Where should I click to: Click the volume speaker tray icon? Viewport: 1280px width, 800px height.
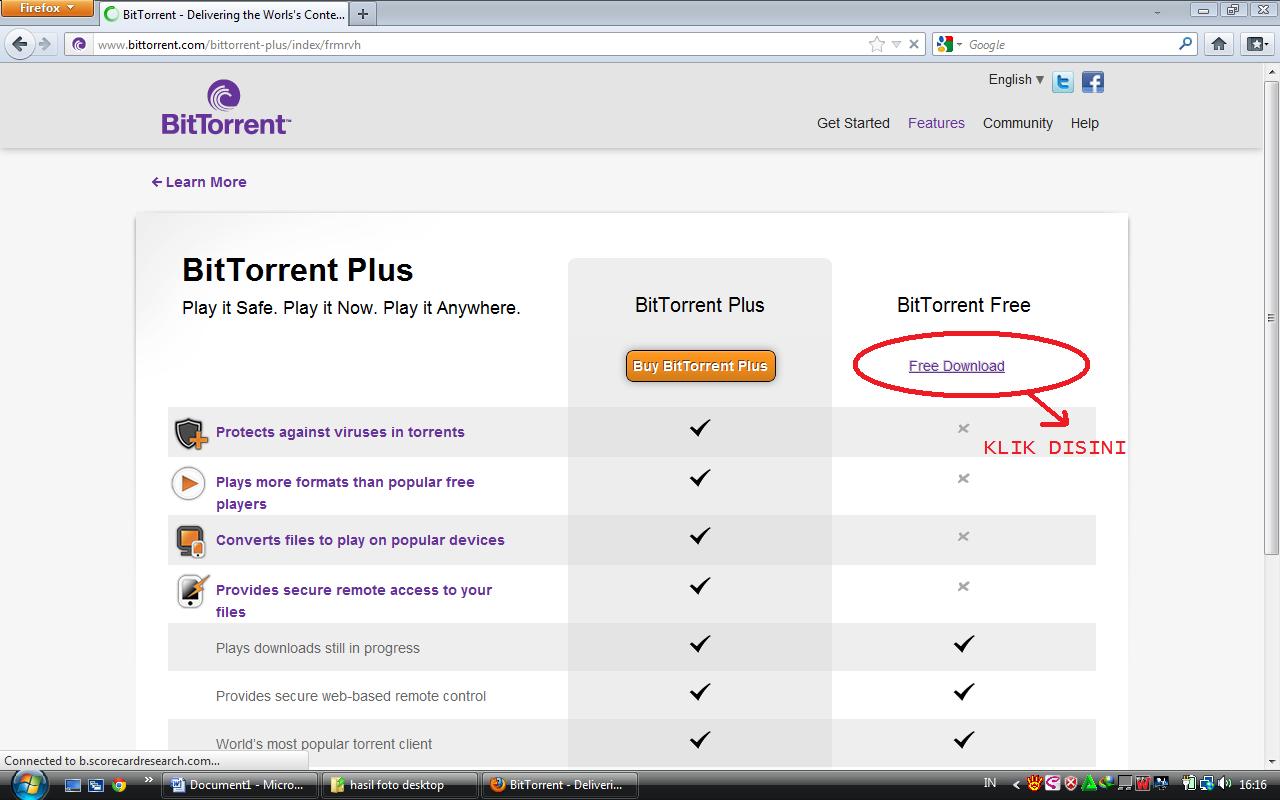[x=1227, y=785]
